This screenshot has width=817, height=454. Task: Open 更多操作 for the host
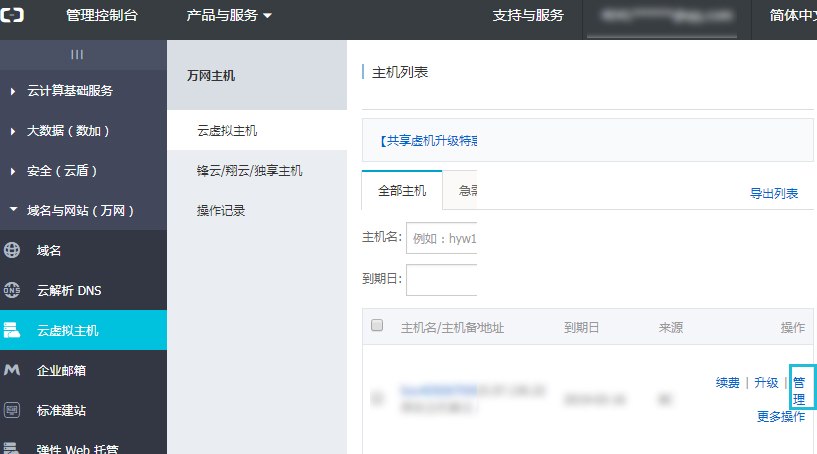pos(781,416)
